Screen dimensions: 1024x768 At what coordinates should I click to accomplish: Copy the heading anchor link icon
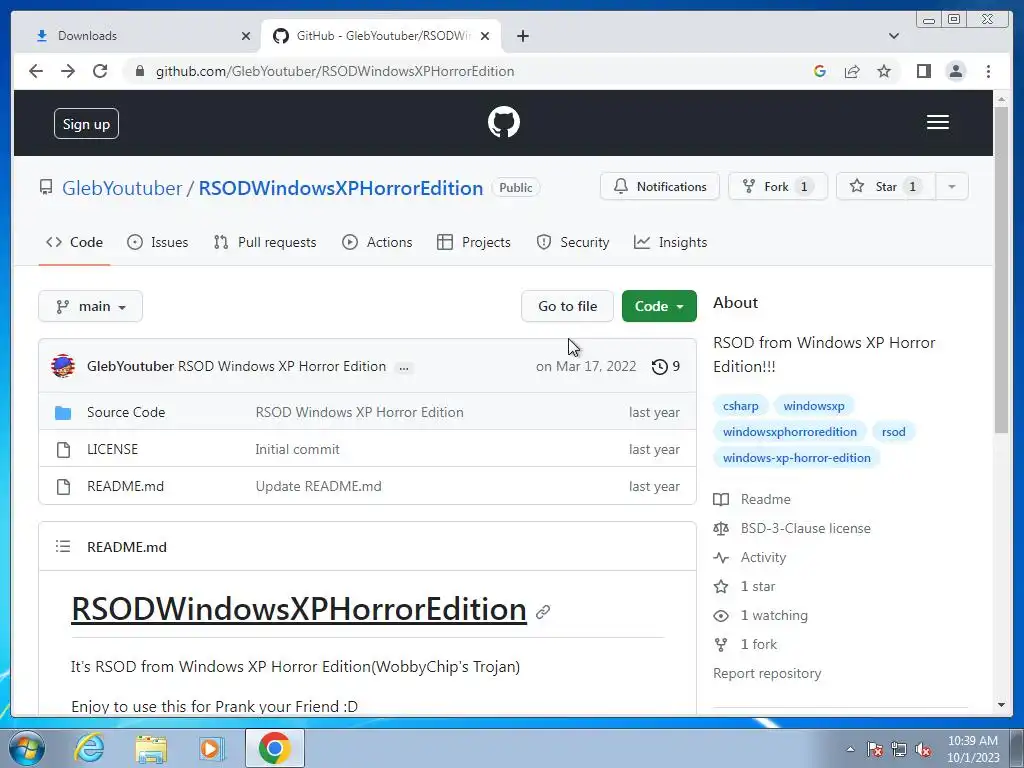[543, 611]
